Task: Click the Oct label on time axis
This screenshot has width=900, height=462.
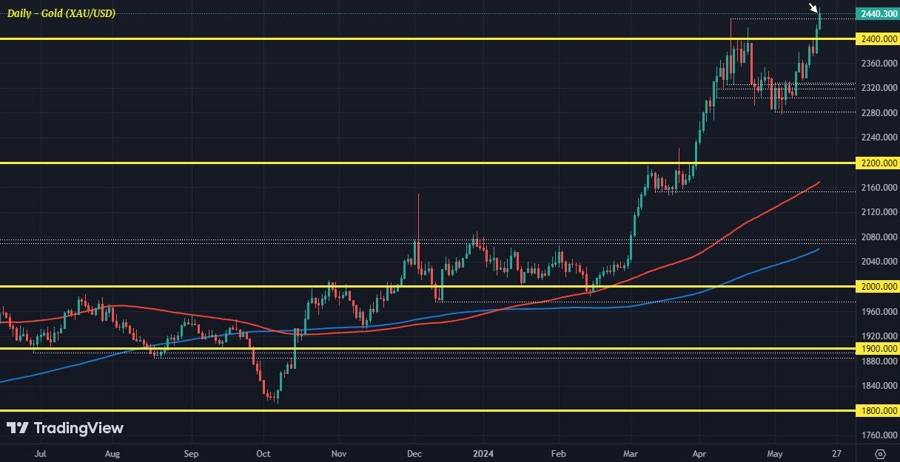Action: click(263, 453)
